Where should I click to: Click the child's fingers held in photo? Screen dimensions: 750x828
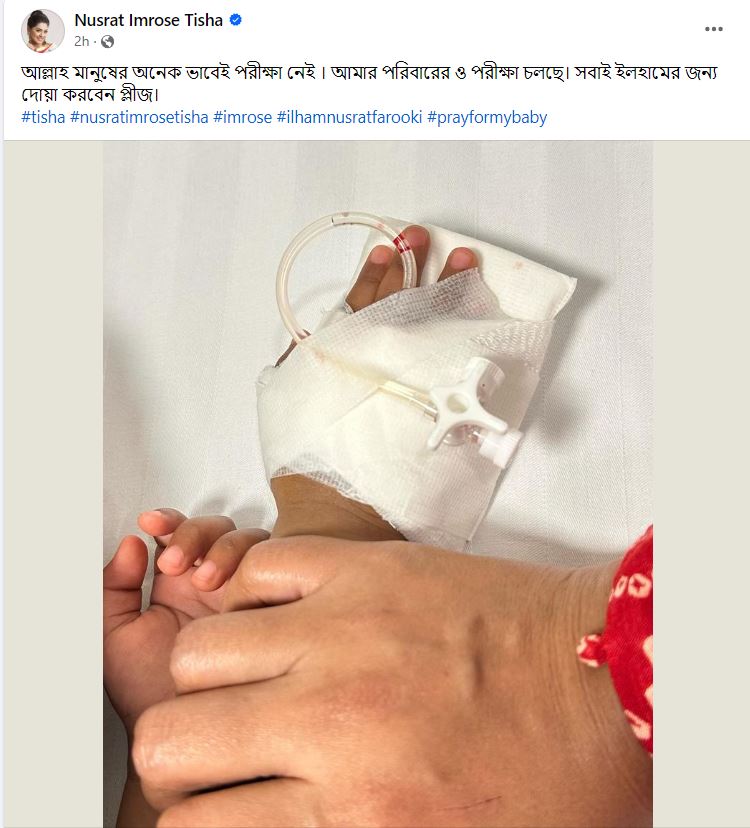tap(190, 549)
